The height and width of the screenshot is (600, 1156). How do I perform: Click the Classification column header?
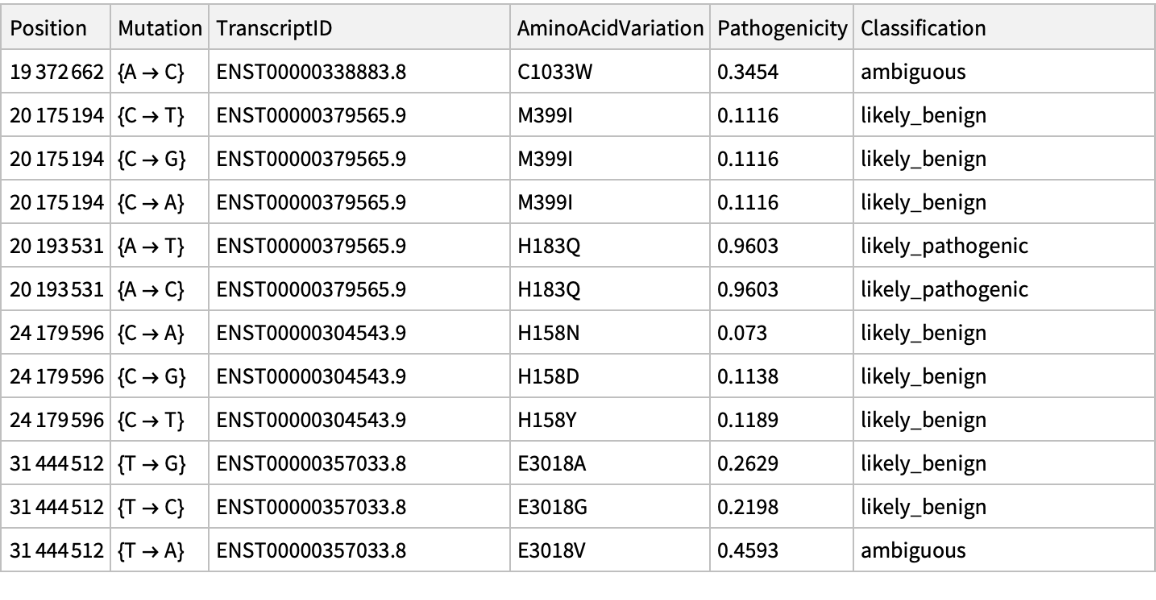tap(923, 28)
